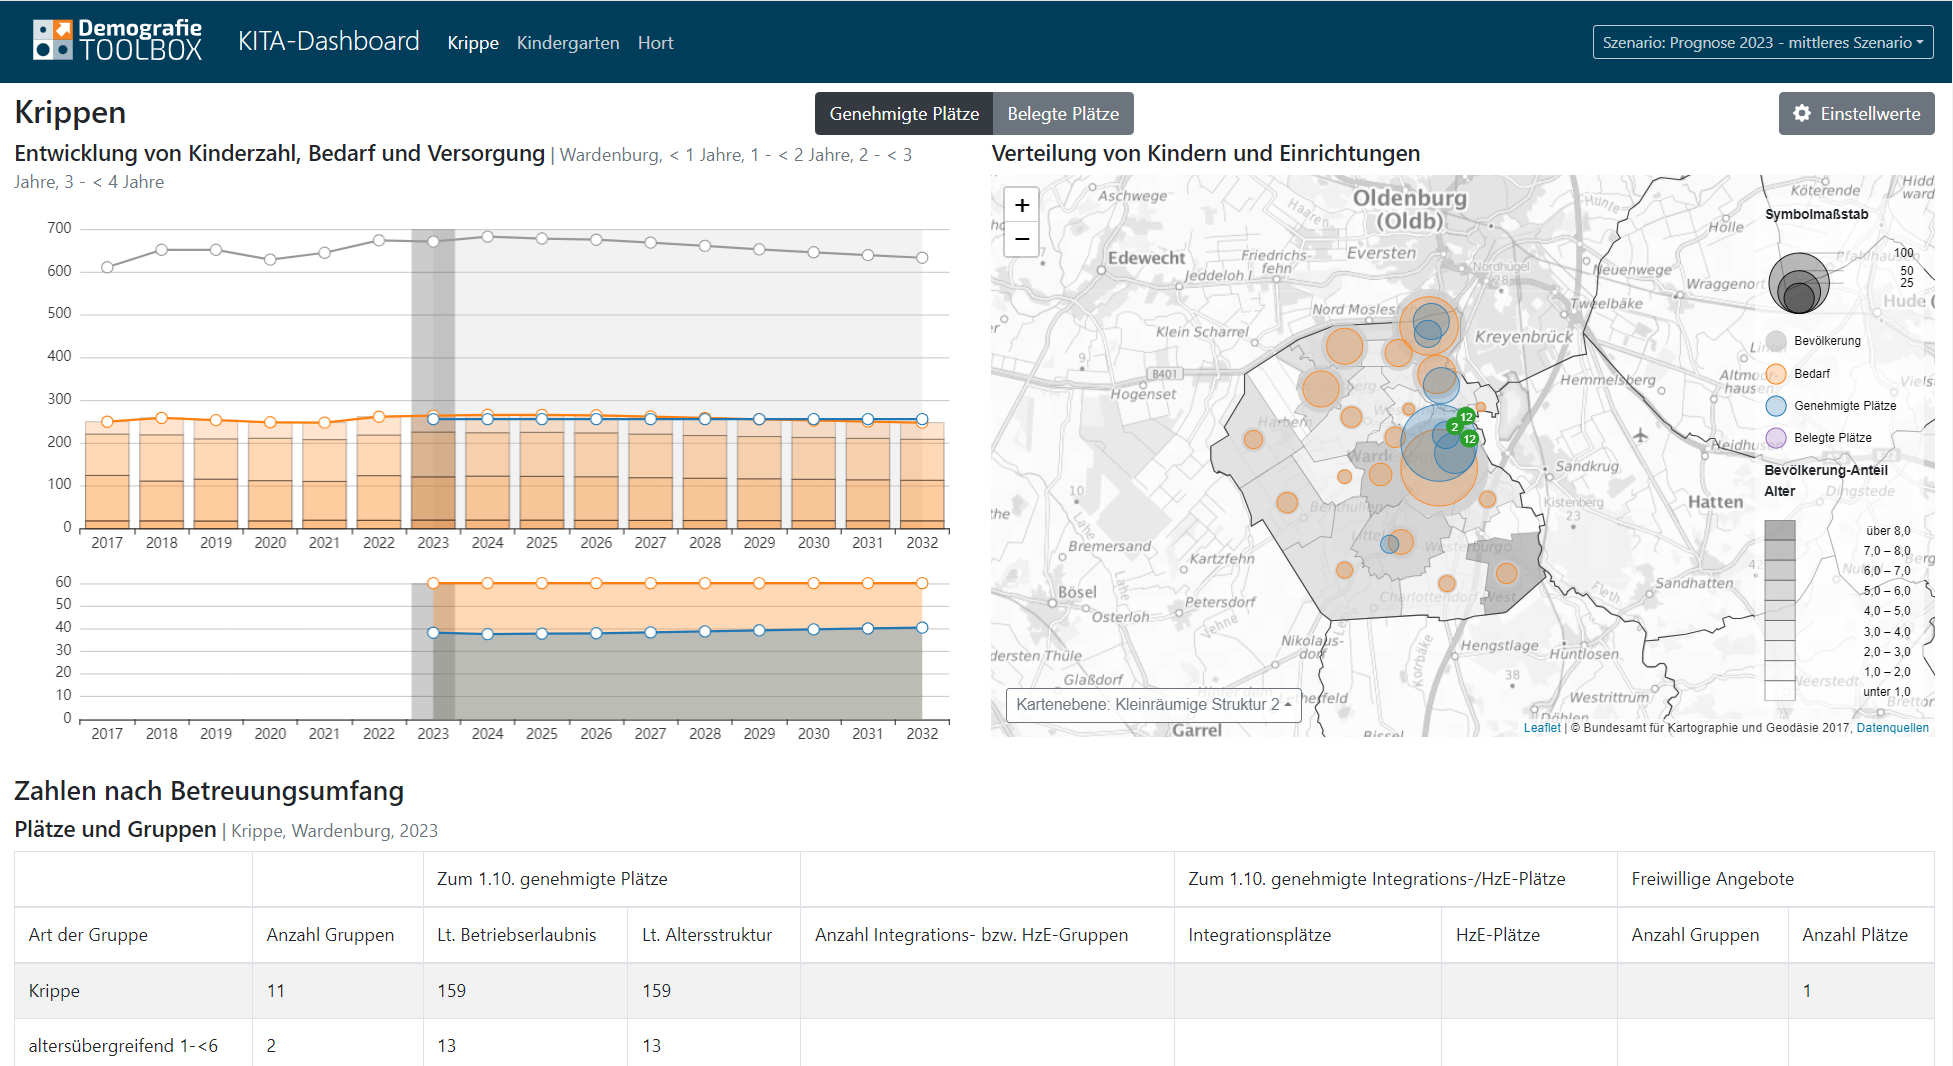This screenshot has height=1066, width=1953.
Task: Go to the Hort tab
Action: pyautogui.click(x=655, y=43)
